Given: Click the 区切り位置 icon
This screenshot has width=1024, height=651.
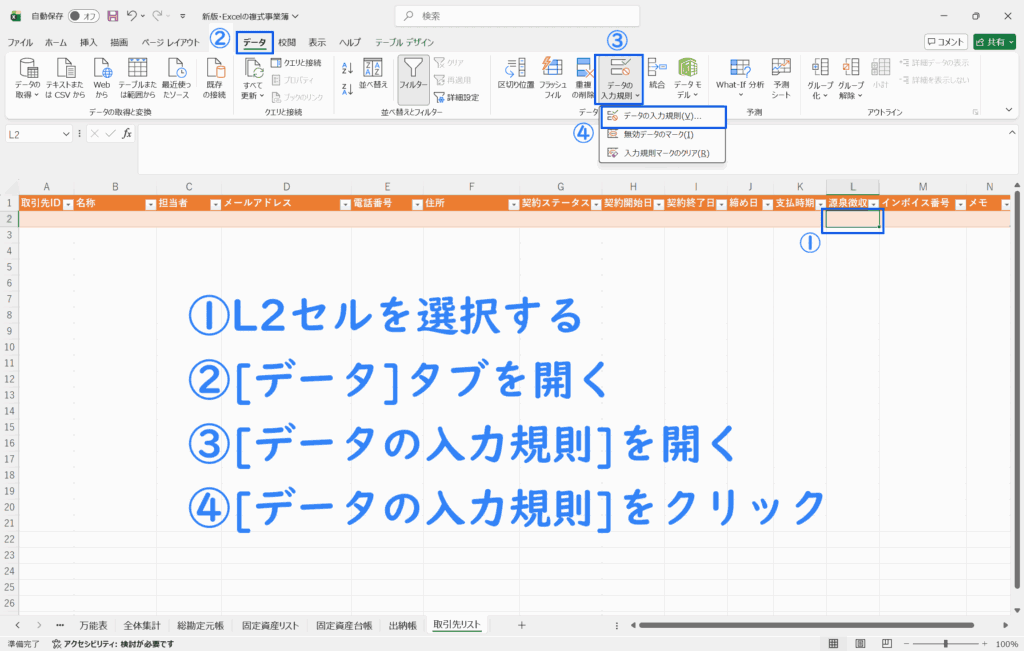Looking at the screenshot, I should coord(515,74).
